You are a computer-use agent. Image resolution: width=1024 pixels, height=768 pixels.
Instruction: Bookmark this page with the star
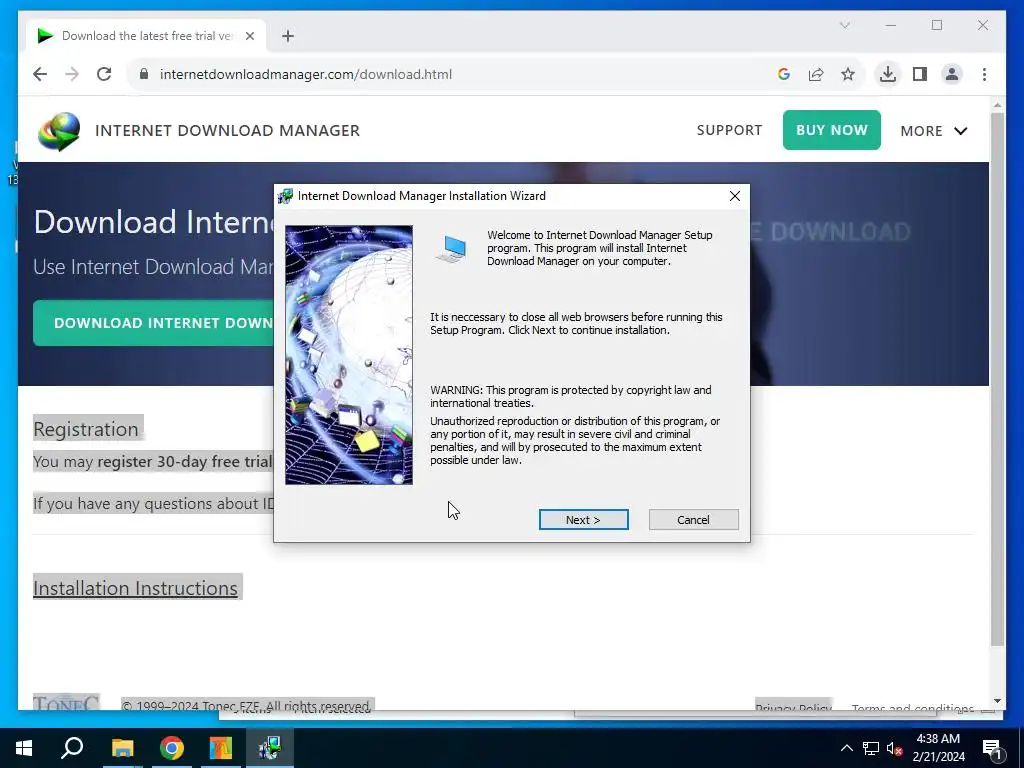(x=848, y=74)
